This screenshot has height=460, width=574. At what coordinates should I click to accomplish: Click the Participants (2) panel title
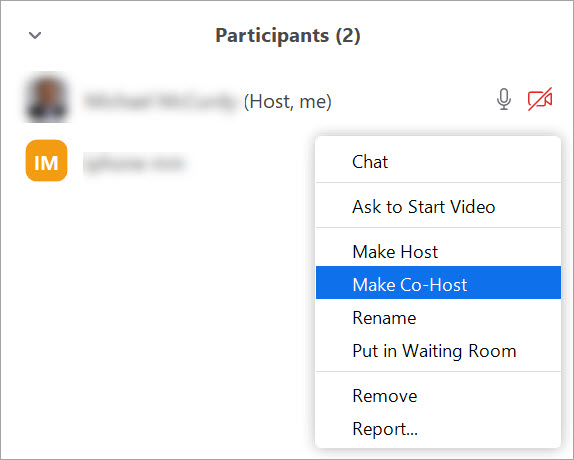[x=288, y=35]
